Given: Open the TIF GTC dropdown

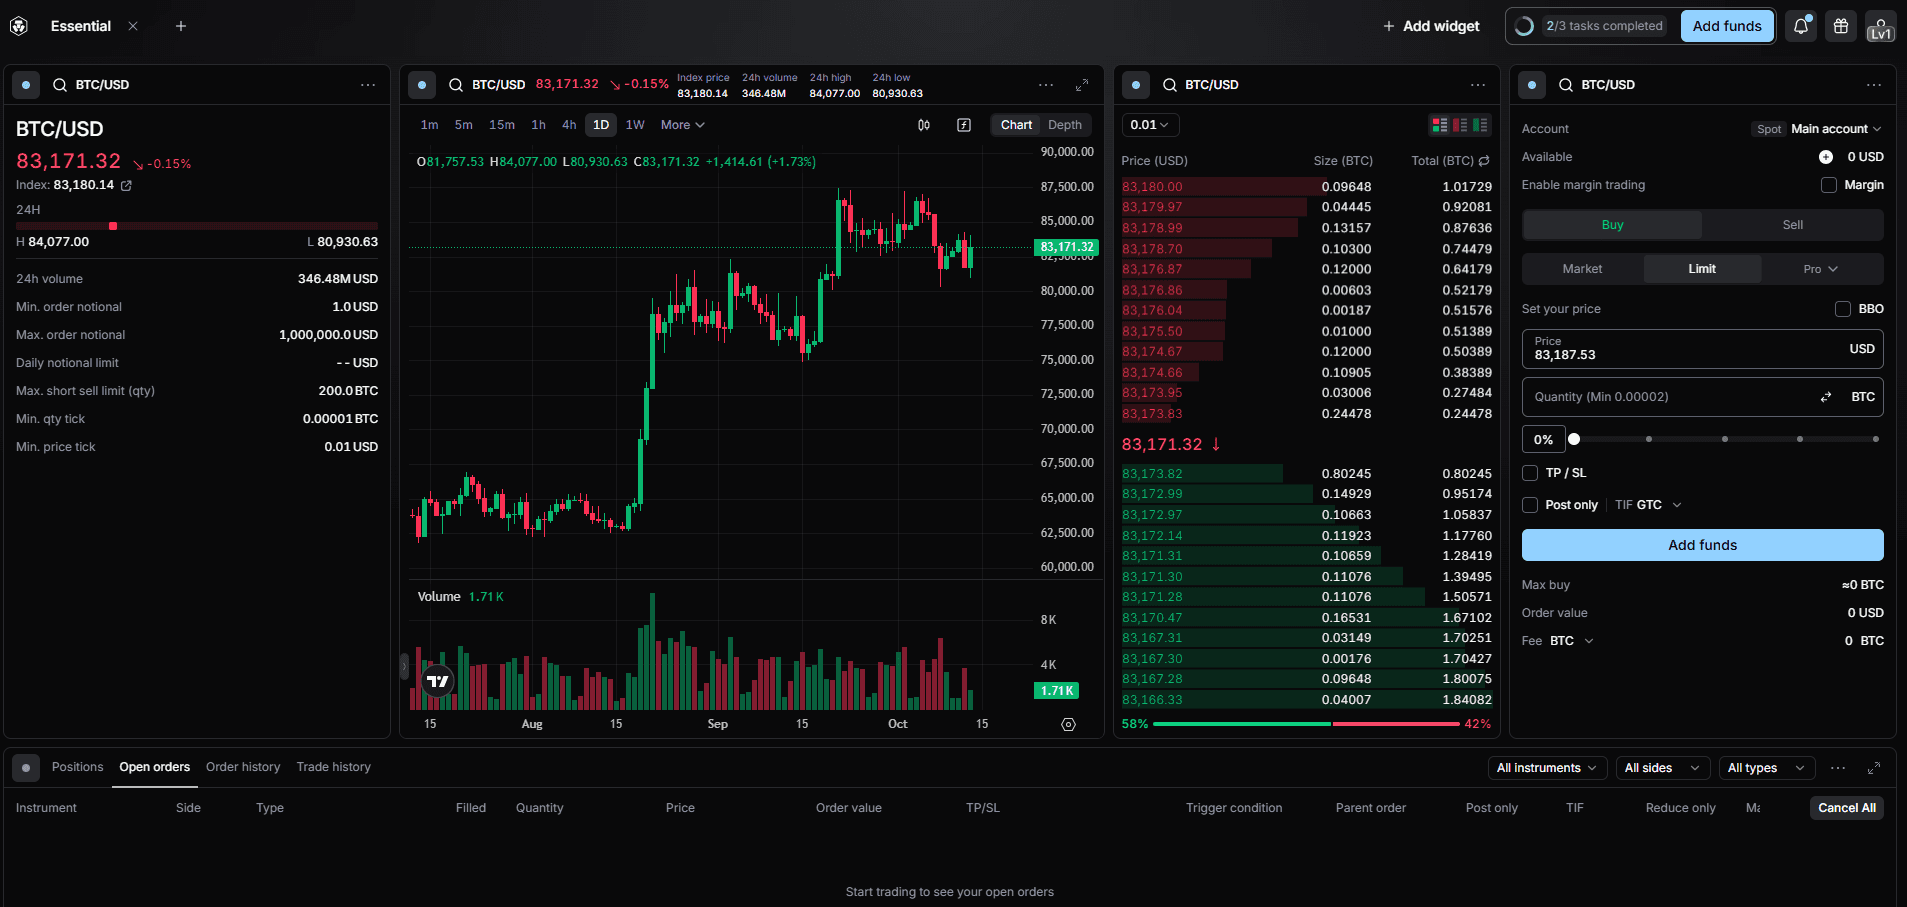Looking at the screenshot, I should 1648,505.
